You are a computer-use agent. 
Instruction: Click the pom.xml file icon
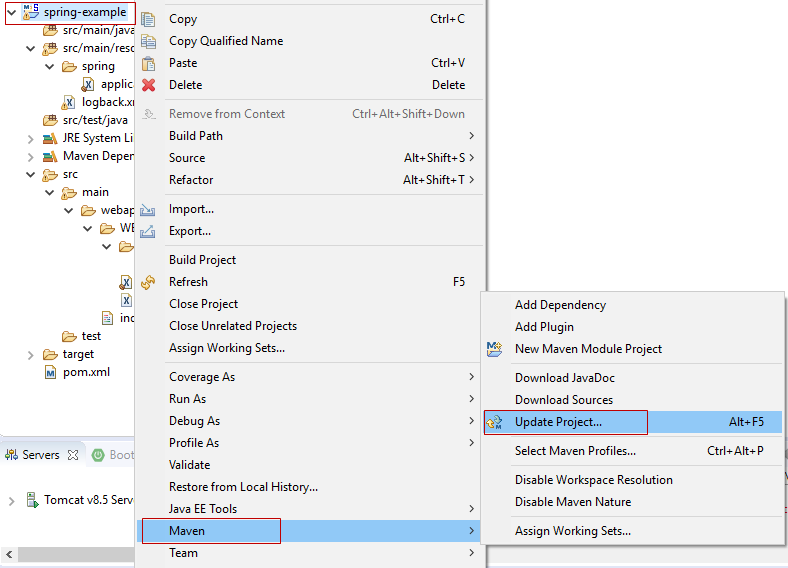(50, 372)
